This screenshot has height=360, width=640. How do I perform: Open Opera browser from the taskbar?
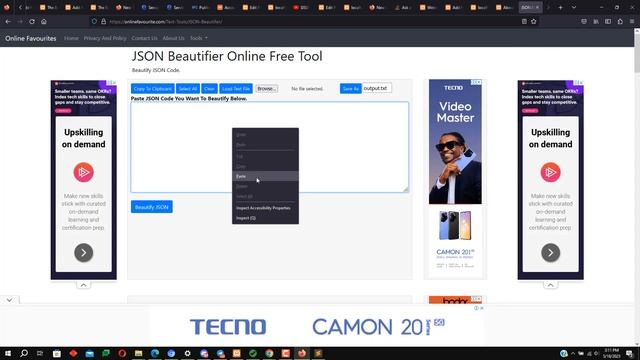[122, 353]
